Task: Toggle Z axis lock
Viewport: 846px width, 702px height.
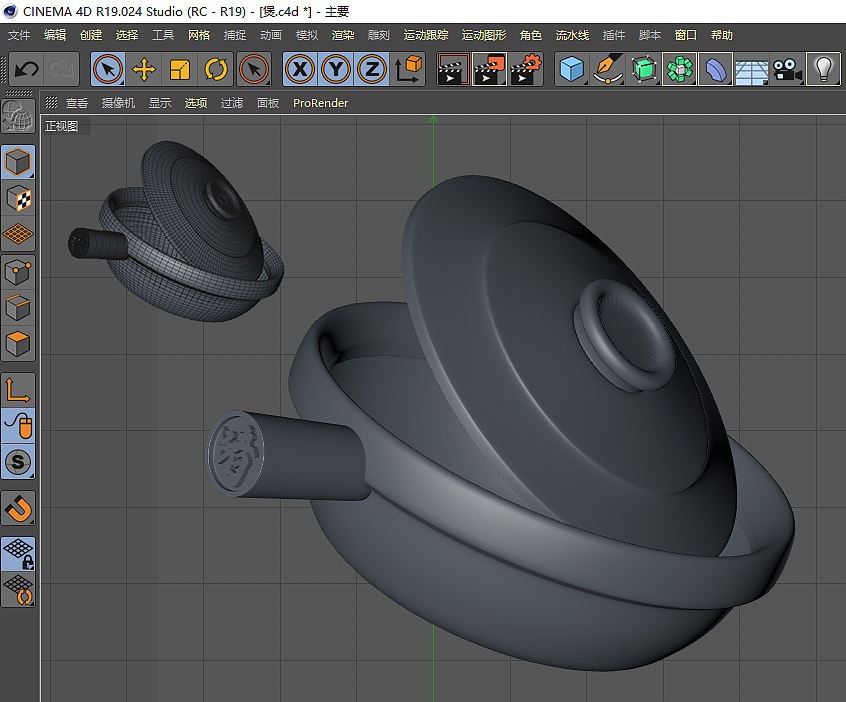Action: click(x=372, y=69)
